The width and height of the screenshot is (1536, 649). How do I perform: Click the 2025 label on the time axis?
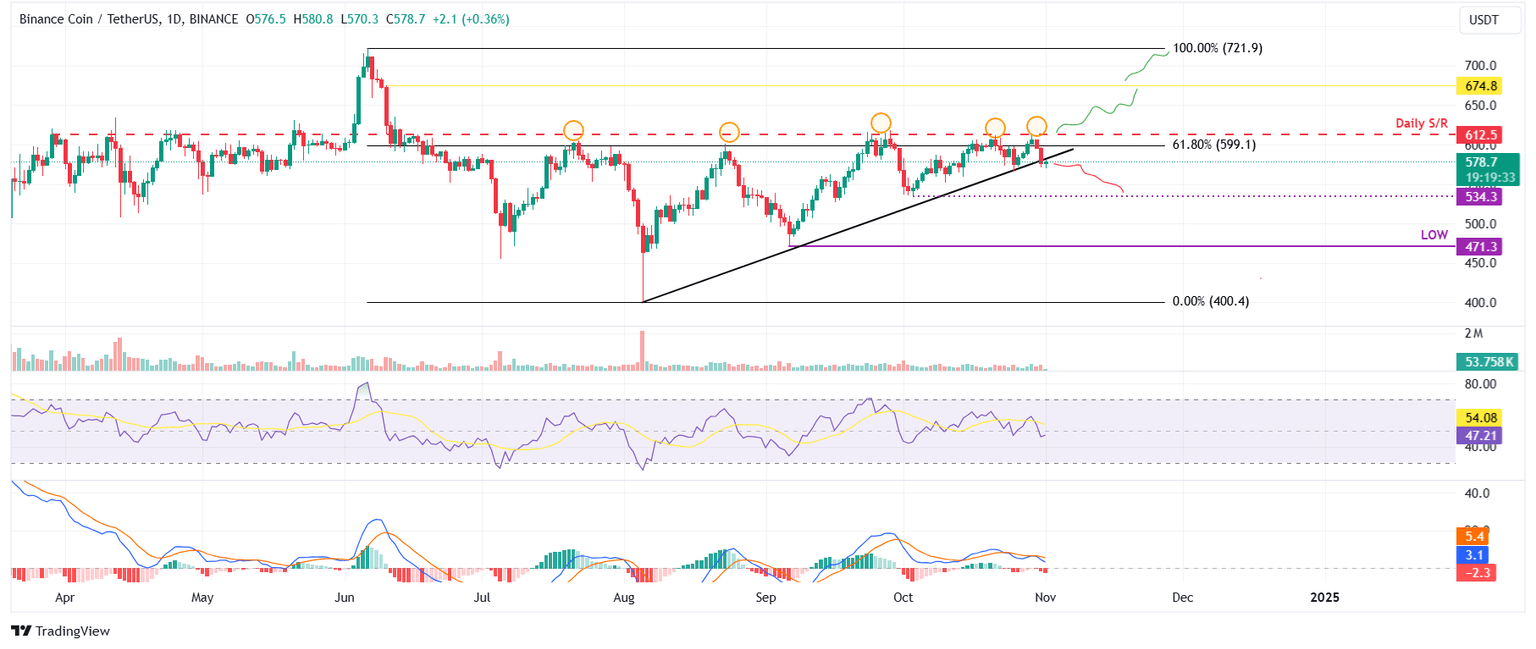point(1325,597)
